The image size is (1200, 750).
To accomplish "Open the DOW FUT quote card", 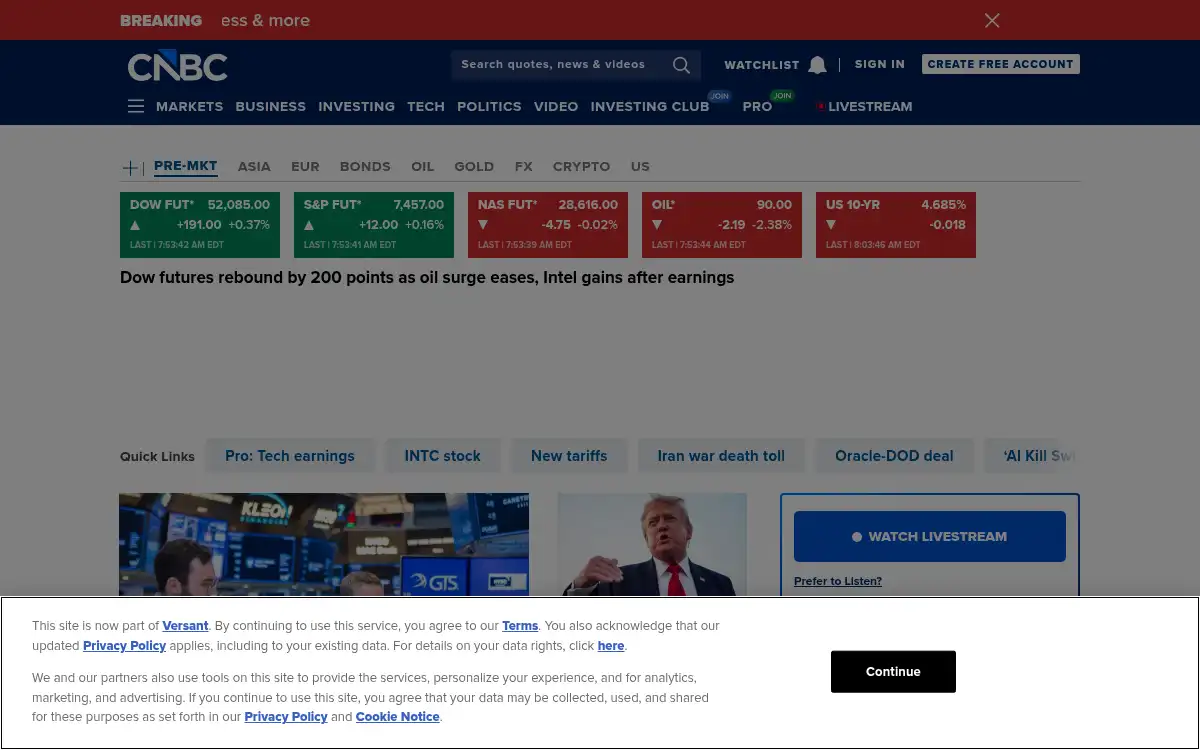I will click(200, 225).
